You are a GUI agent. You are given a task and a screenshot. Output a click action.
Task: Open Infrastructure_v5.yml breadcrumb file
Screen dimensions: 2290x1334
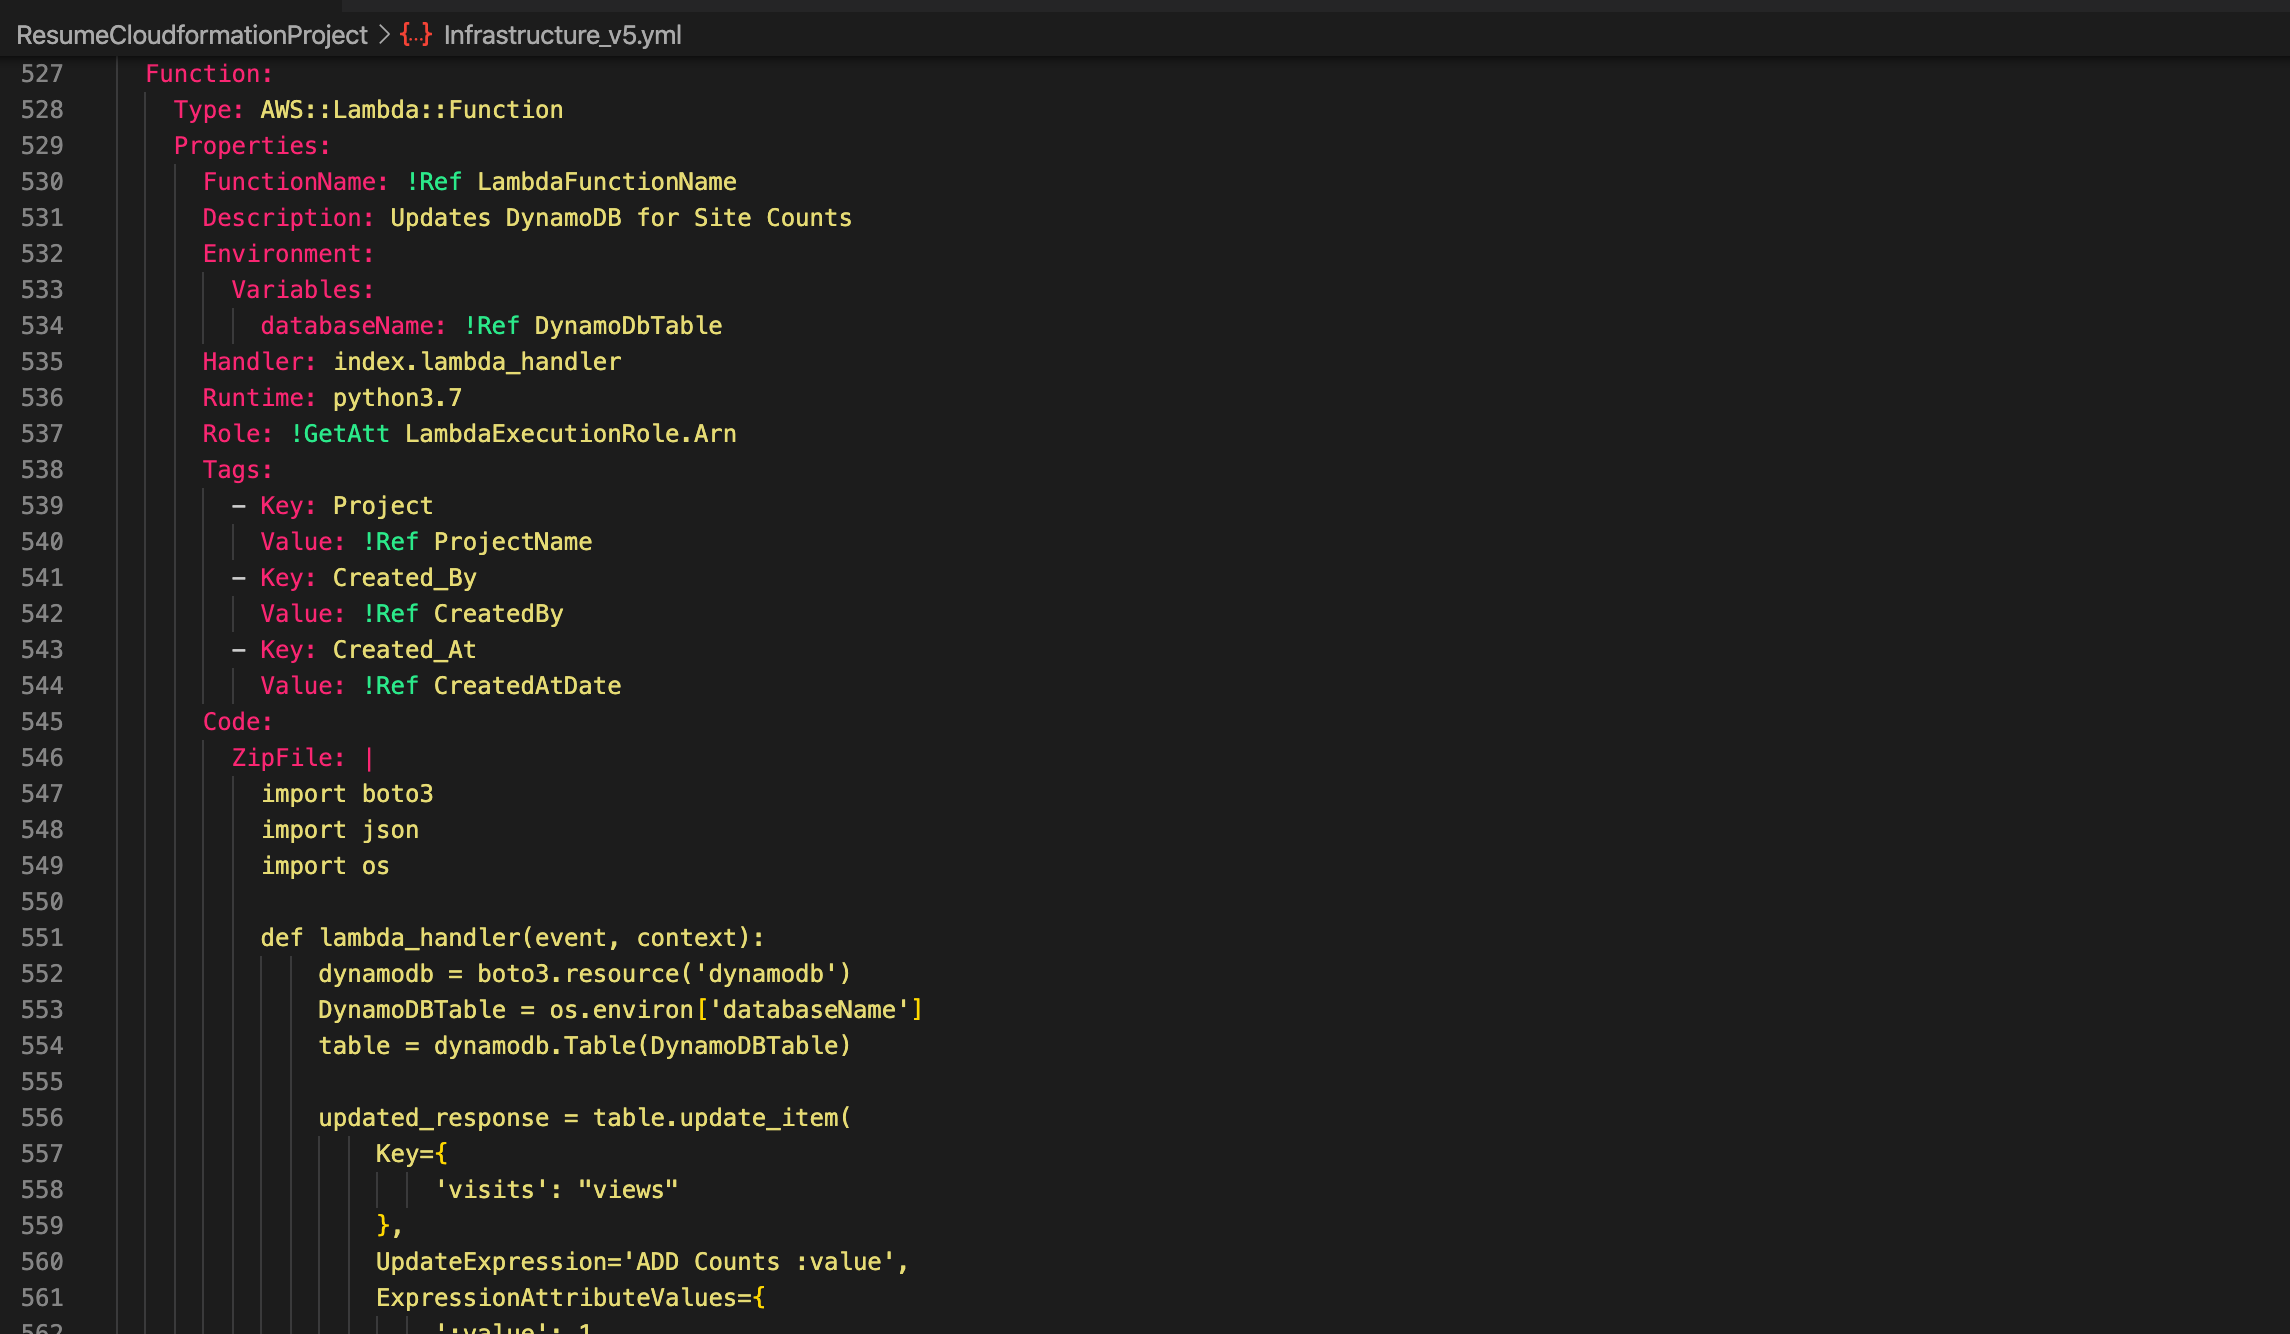coord(562,35)
